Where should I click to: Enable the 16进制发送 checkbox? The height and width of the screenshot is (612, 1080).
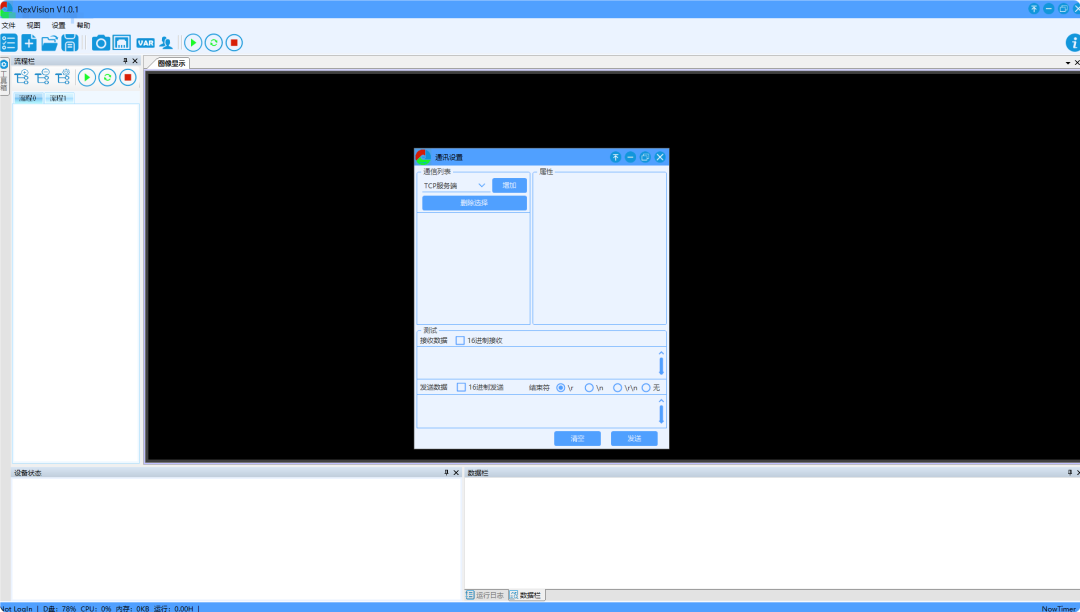(x=461, y=388)
